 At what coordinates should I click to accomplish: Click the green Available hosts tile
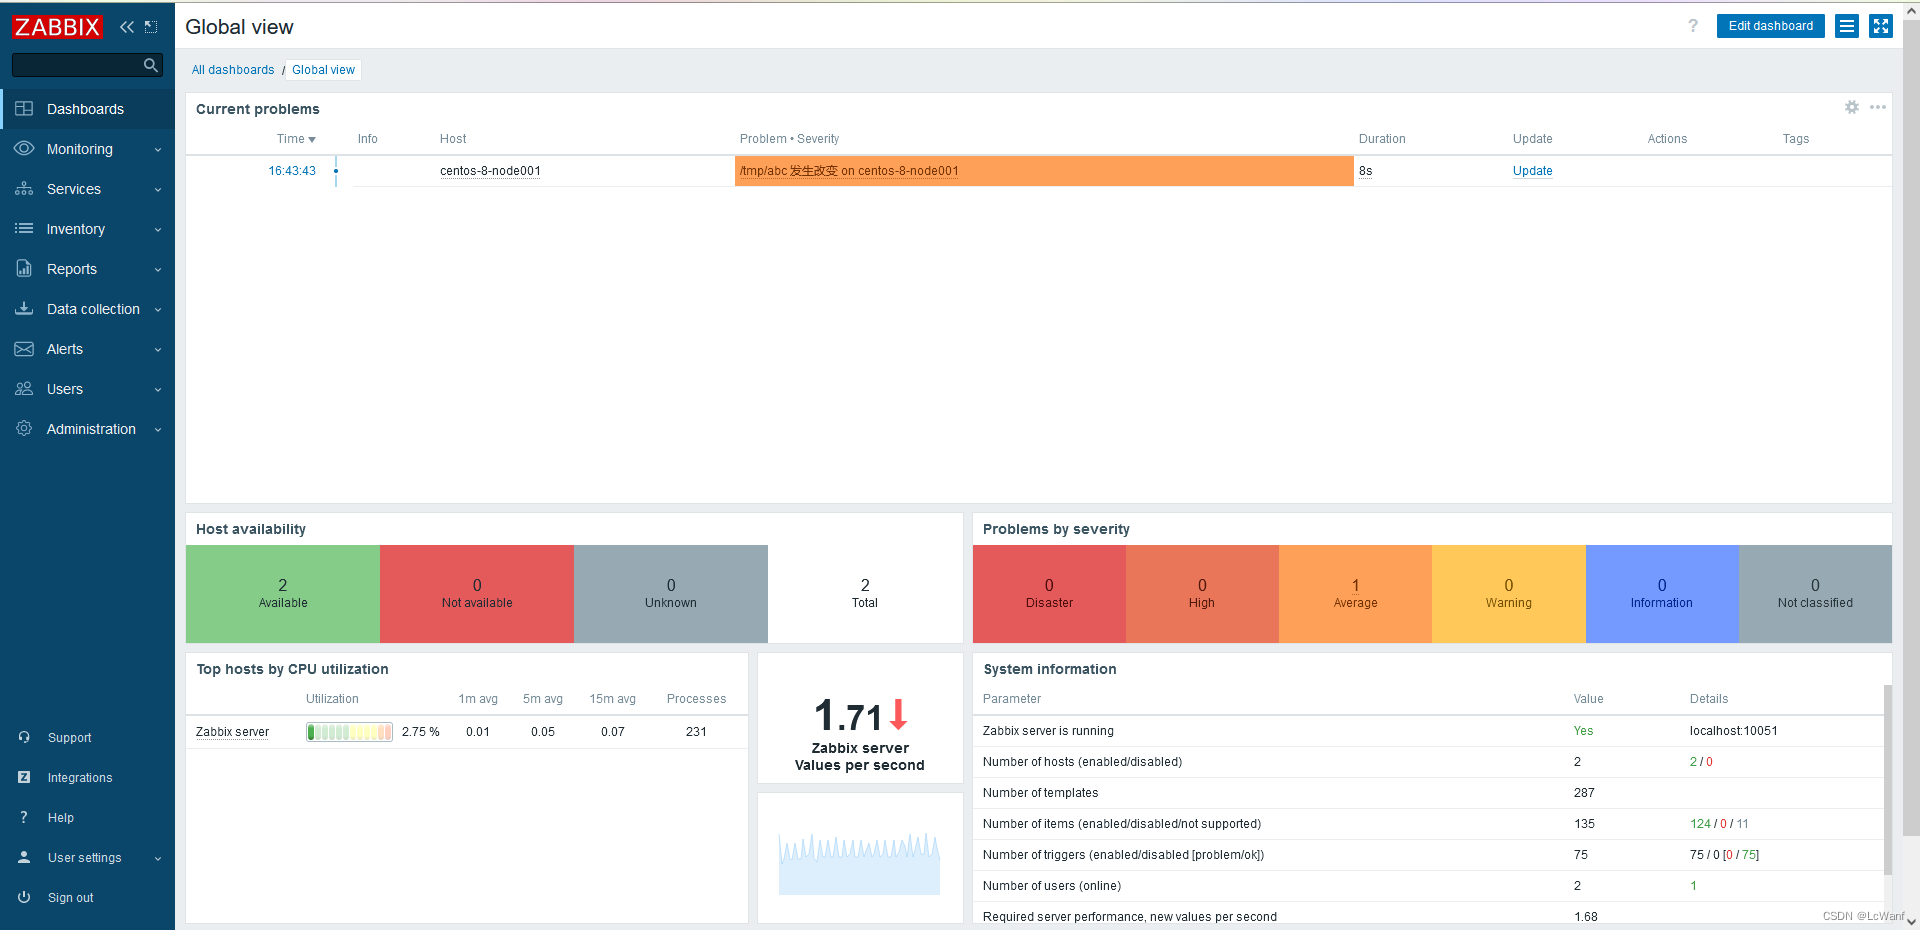(x=283, y=594)
